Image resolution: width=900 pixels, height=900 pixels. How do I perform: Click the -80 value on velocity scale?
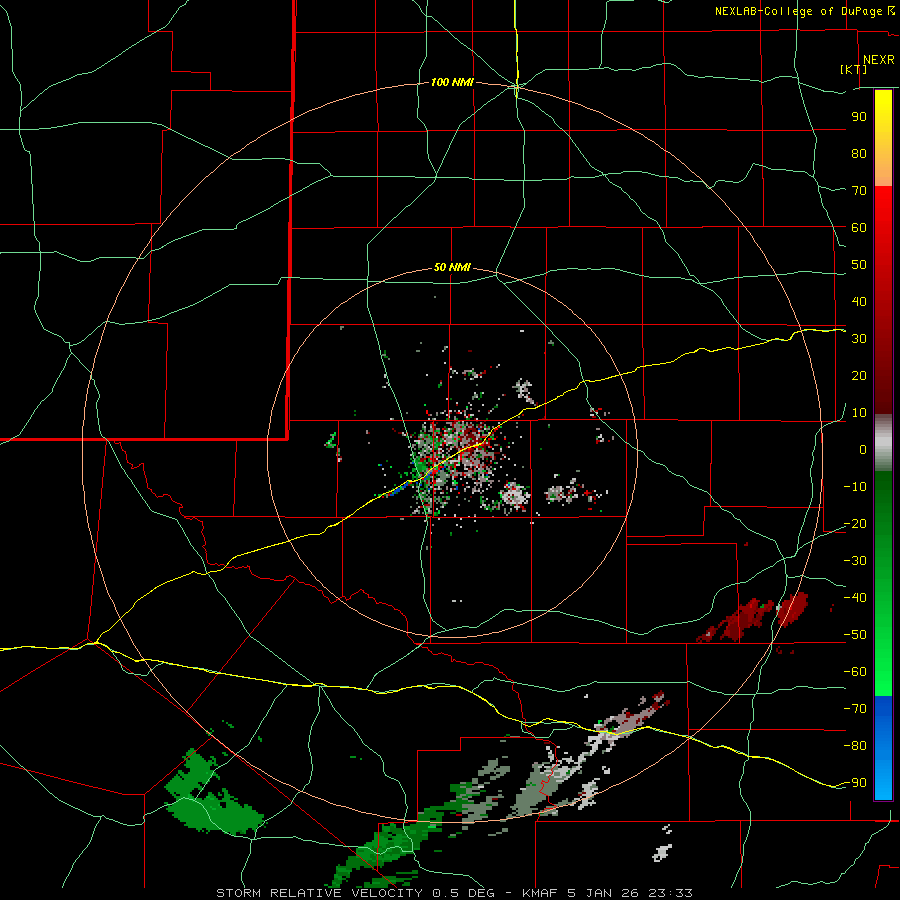[855, 746]
